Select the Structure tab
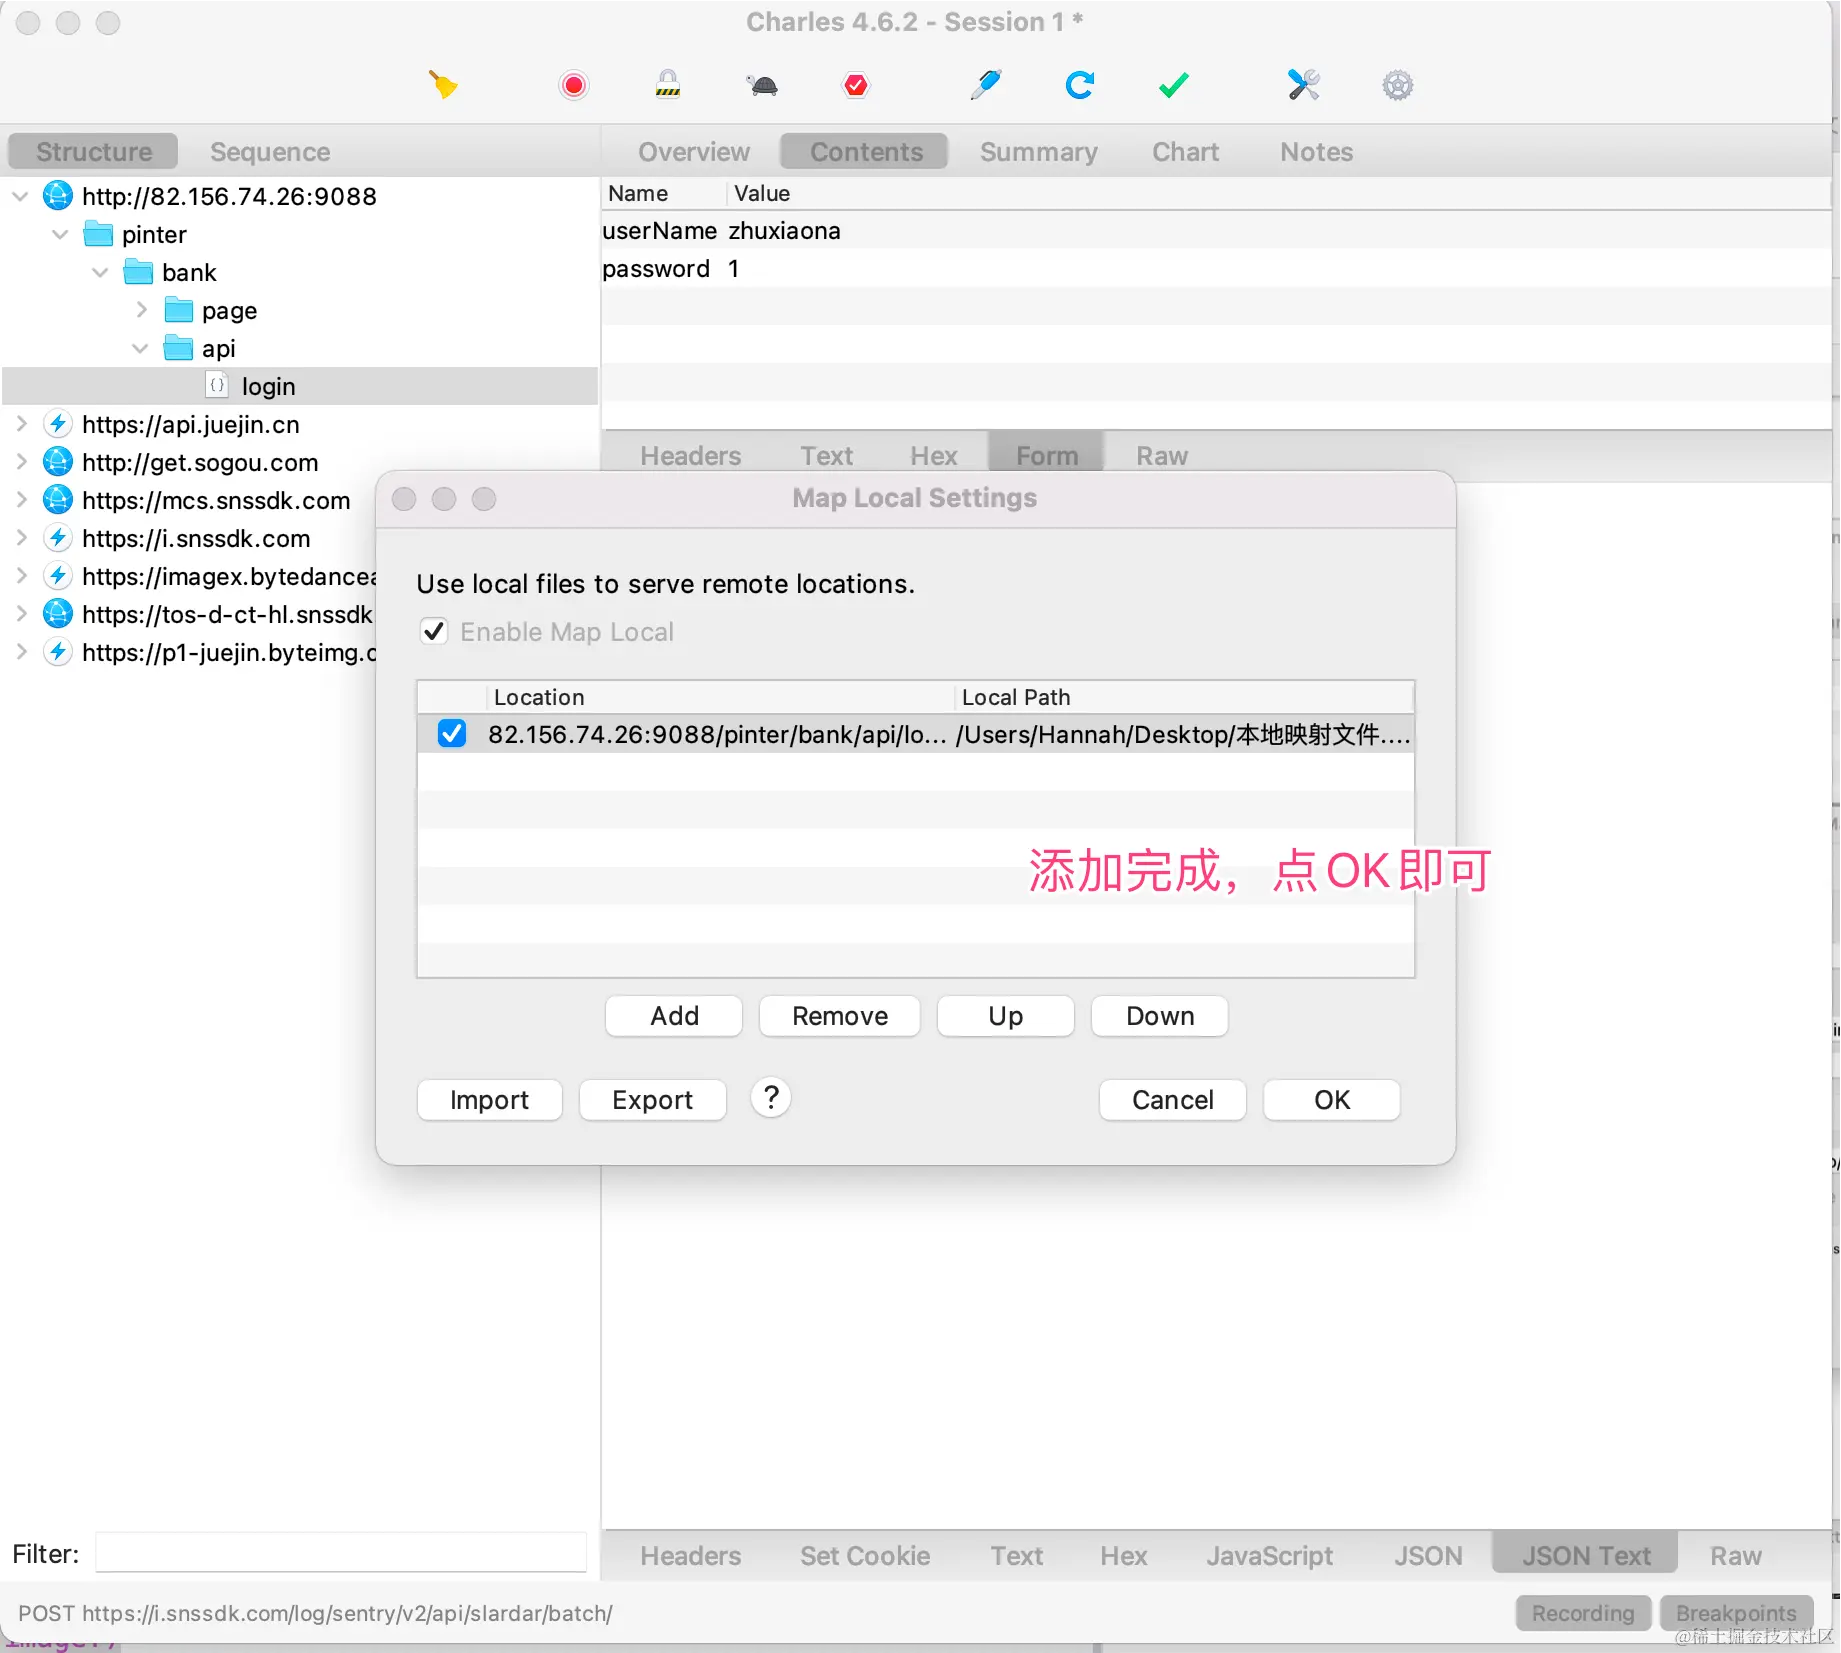The image size is (1841, 1653). coord(94,152)
